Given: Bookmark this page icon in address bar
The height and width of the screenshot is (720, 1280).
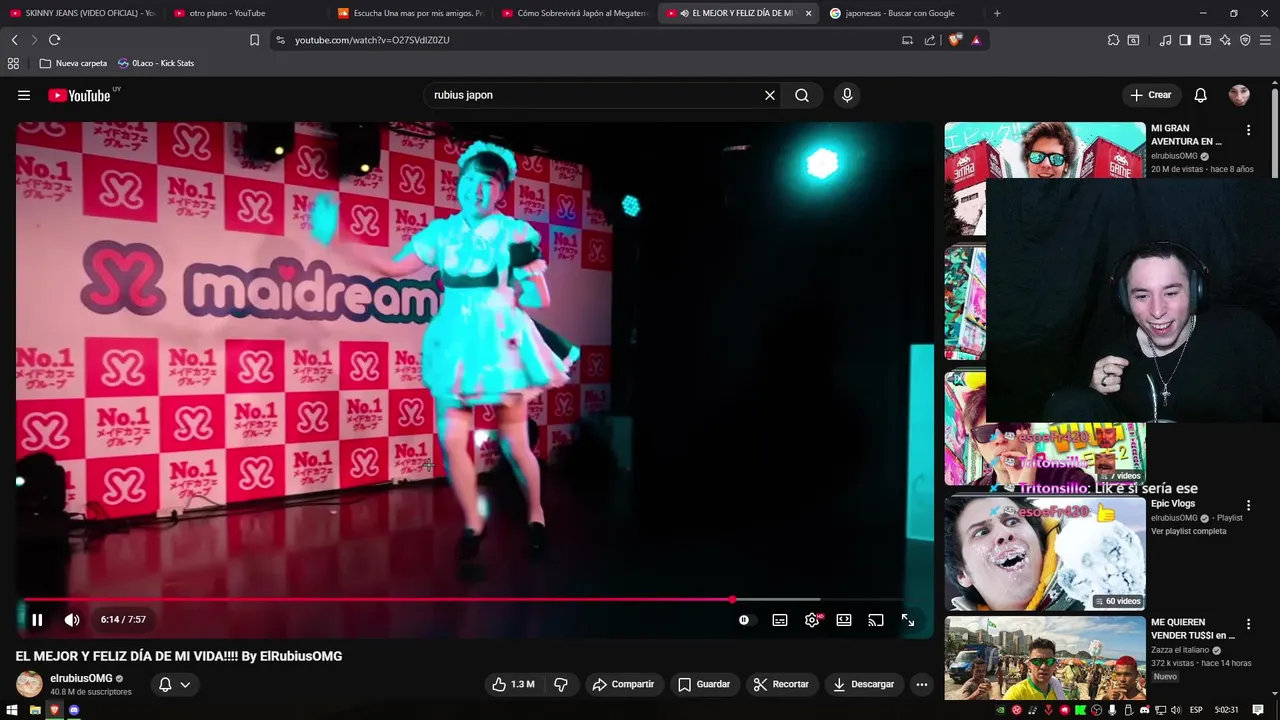Looking at the screenshot, I should (254, 40).
